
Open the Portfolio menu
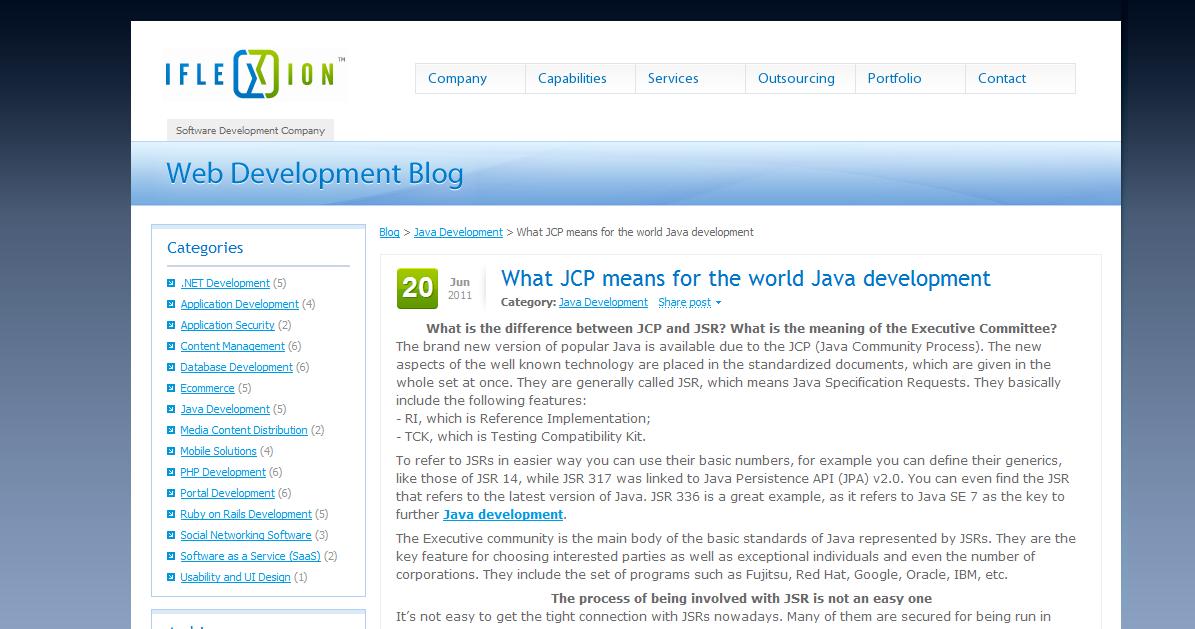[x=910, y=79]
